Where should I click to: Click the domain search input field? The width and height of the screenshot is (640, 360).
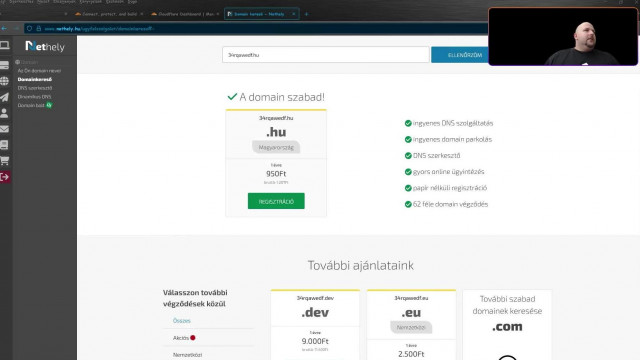tap(326, 55)
